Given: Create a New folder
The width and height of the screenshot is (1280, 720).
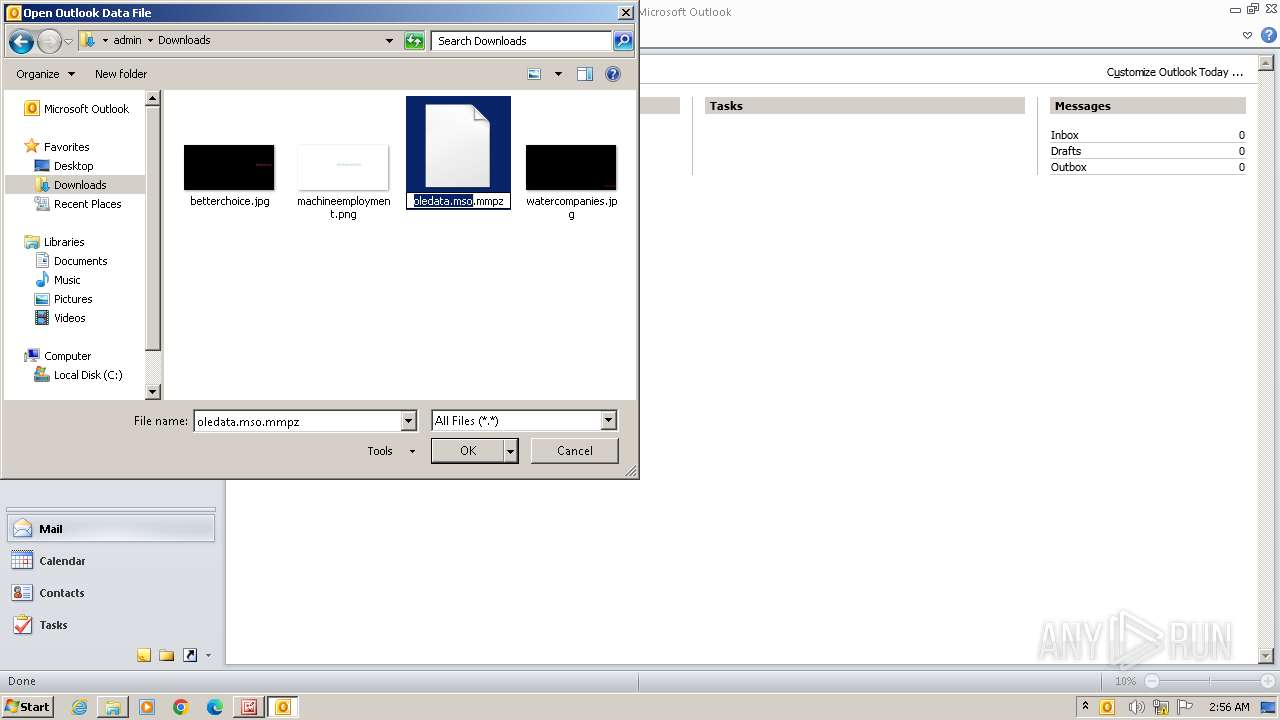Looking at the screenshot, I should tap(121, 74).
